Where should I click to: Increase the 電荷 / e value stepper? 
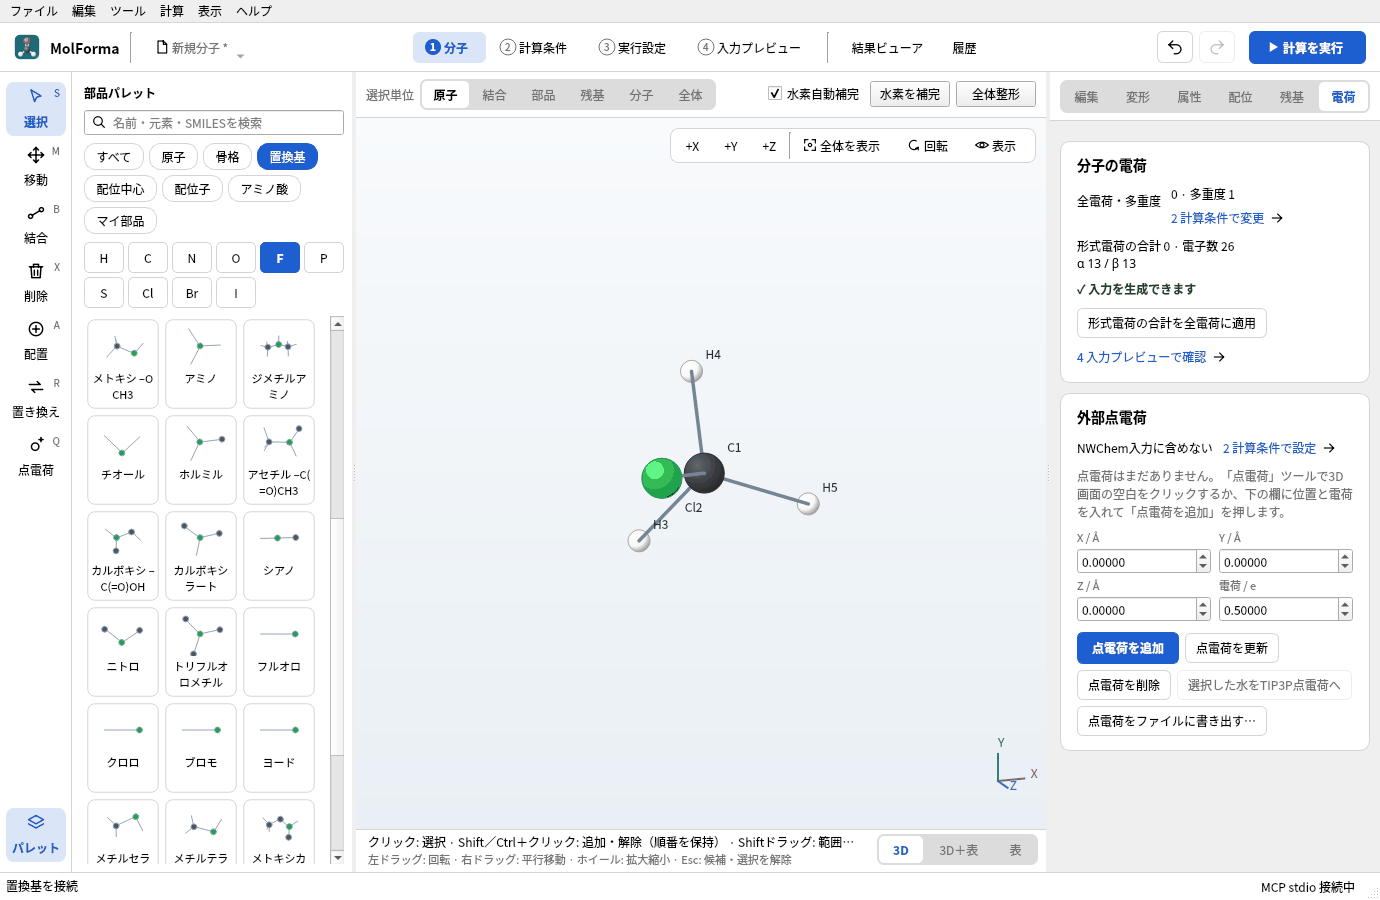1345,604
